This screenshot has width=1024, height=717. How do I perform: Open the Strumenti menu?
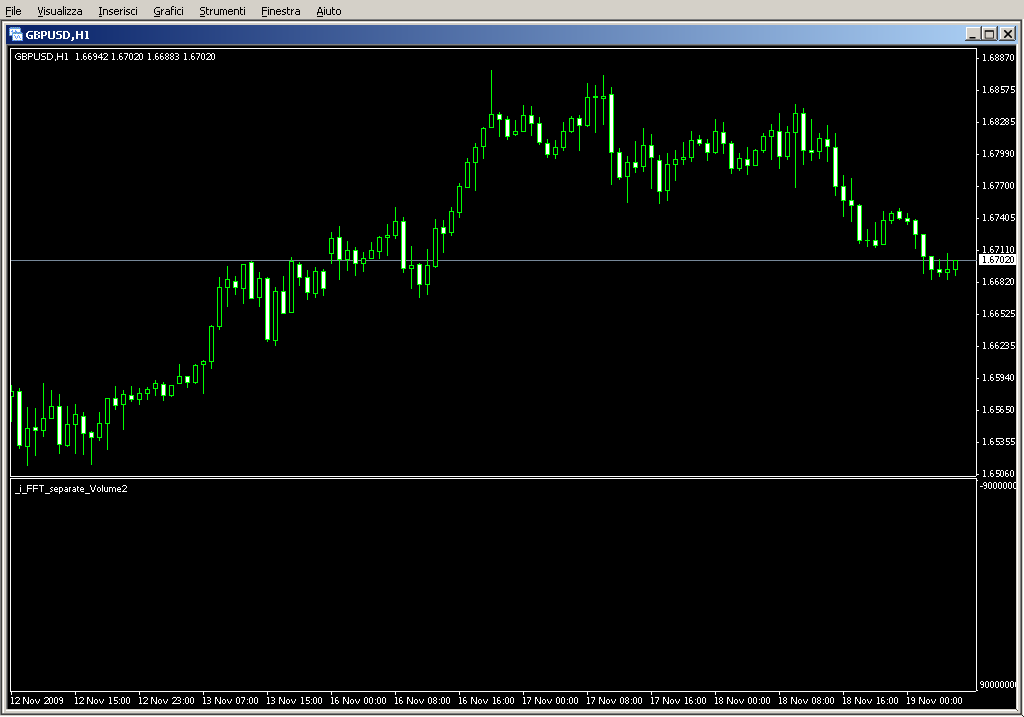click(x=222, y=11)
